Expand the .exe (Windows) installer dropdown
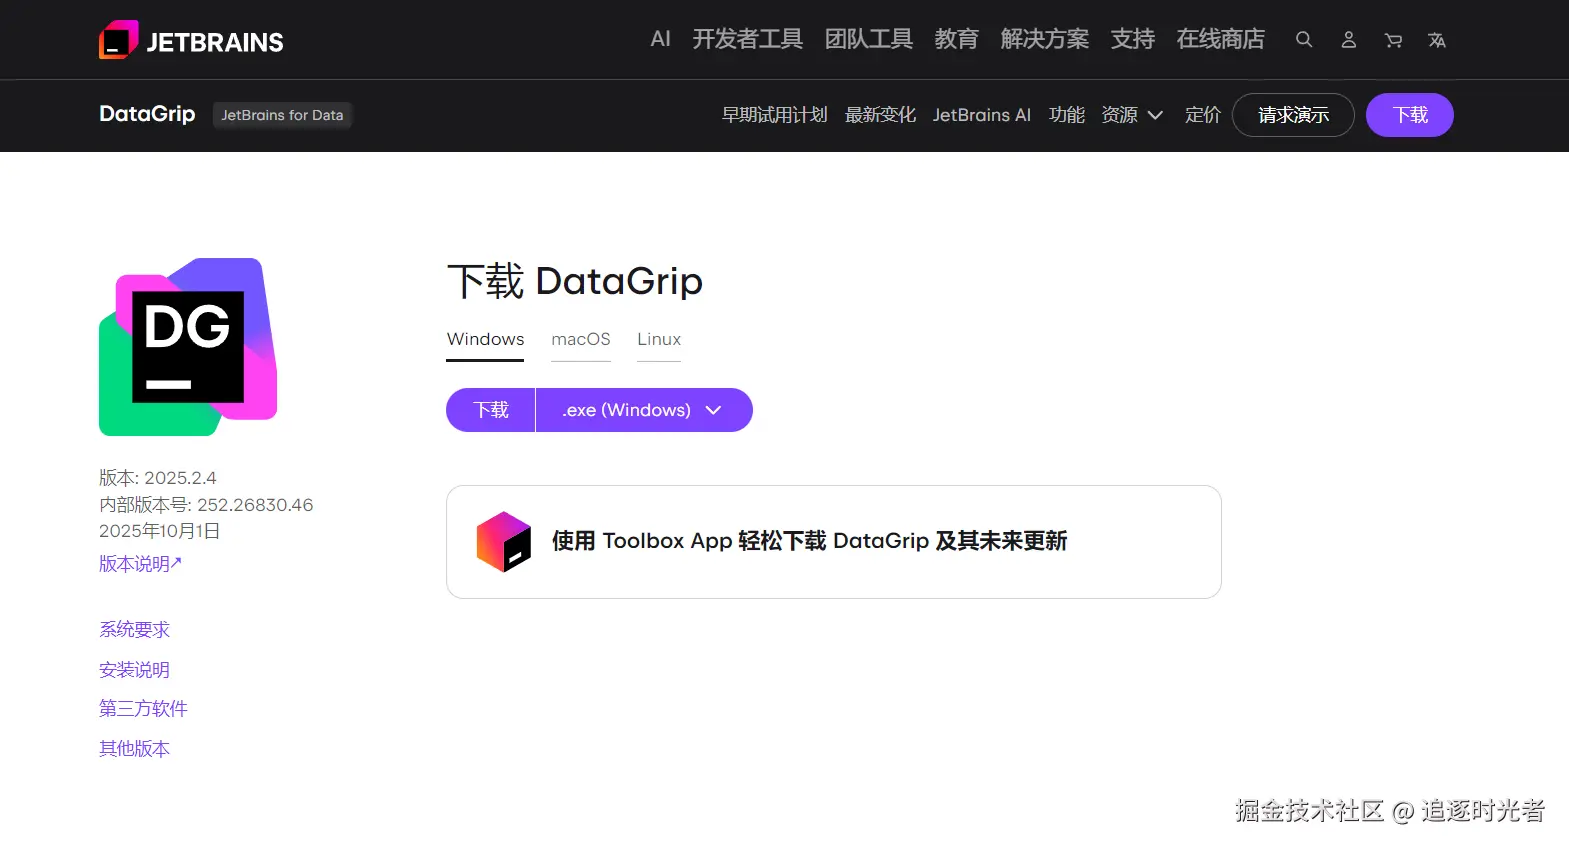Viewport: 1569px width, 848px height. tap(644, 410)
